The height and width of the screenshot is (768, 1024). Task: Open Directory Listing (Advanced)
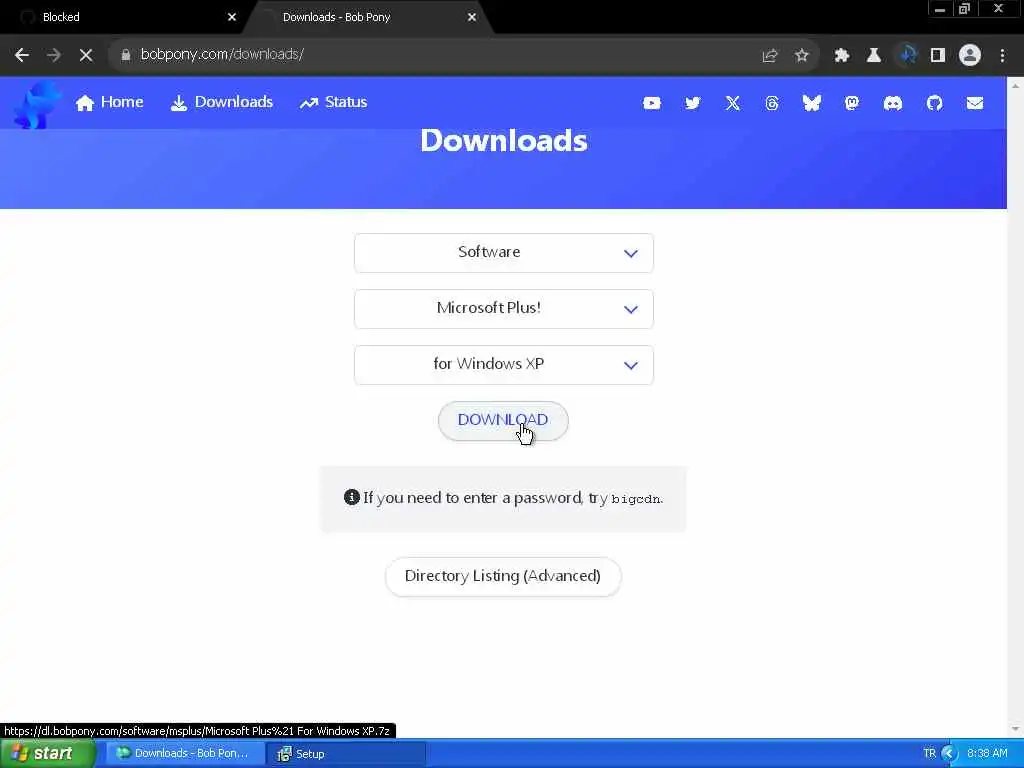[503, 576]
